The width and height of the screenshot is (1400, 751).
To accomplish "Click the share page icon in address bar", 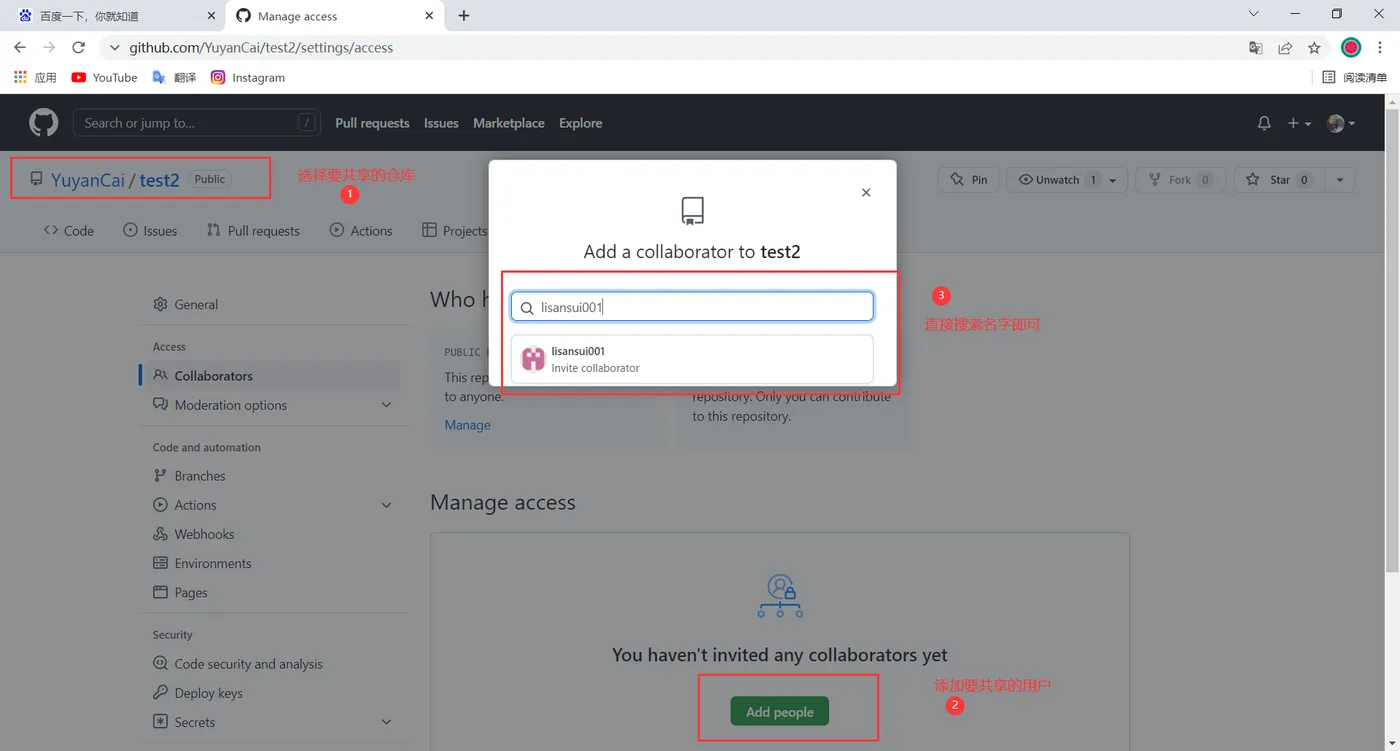I will coord(1285,48).
